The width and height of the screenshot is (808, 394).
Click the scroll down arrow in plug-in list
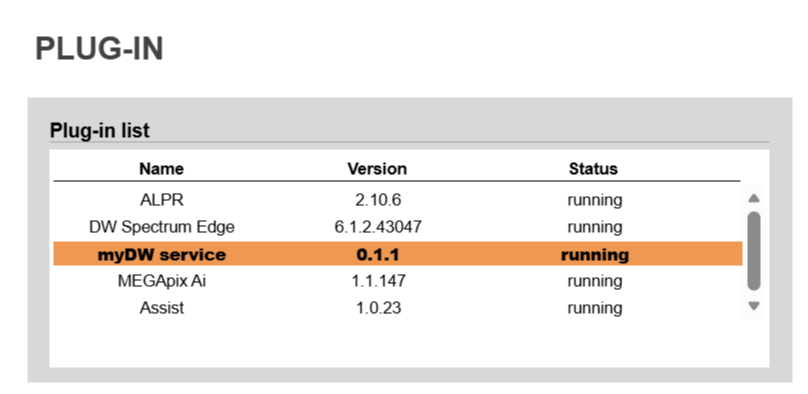click(x=754, y=306)
